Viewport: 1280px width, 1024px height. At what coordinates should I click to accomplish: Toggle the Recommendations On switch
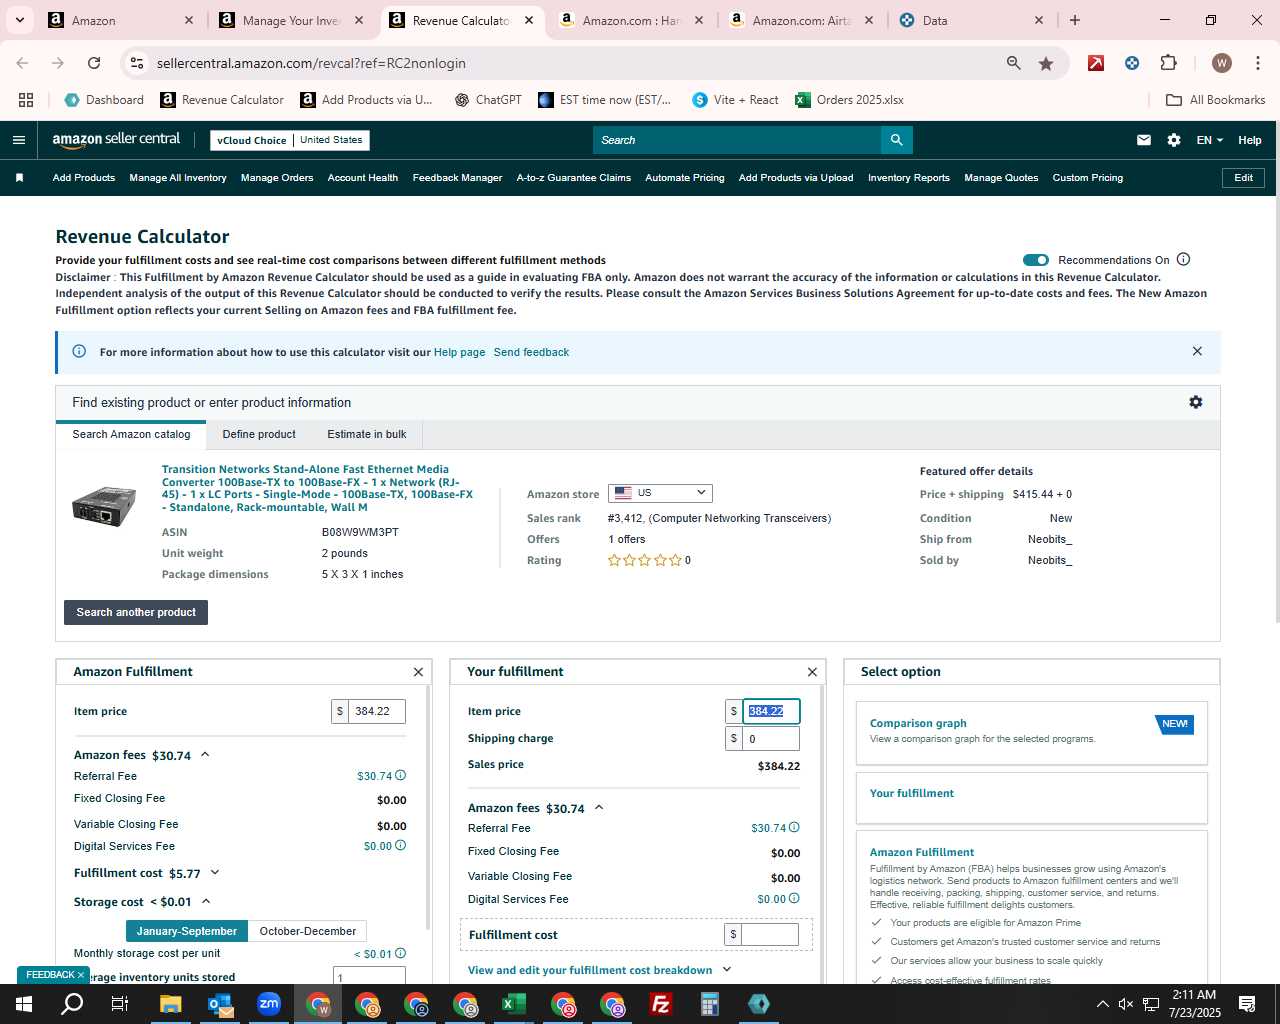[x=1036, y=260]
